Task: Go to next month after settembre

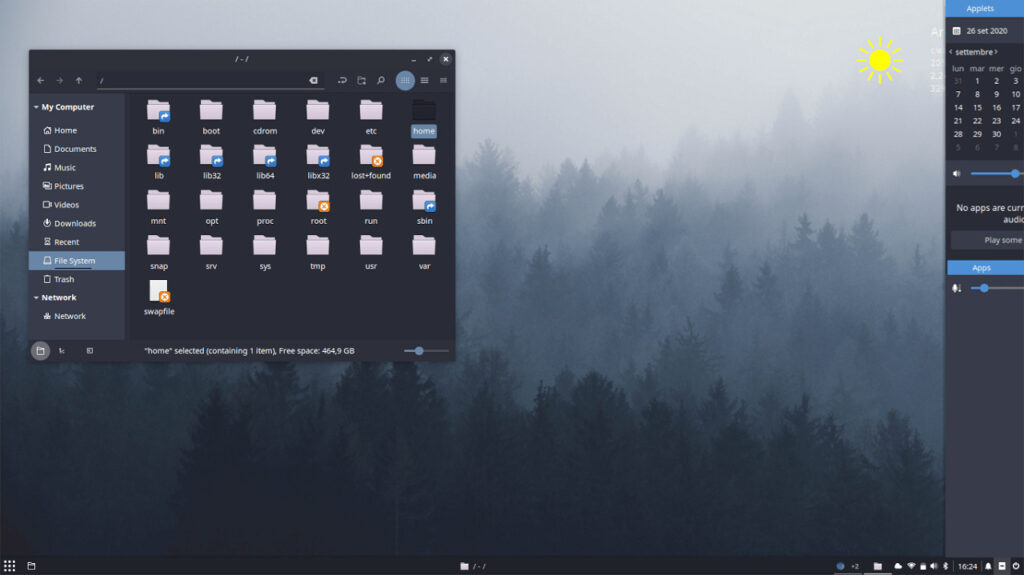Action: click(996, 51)
